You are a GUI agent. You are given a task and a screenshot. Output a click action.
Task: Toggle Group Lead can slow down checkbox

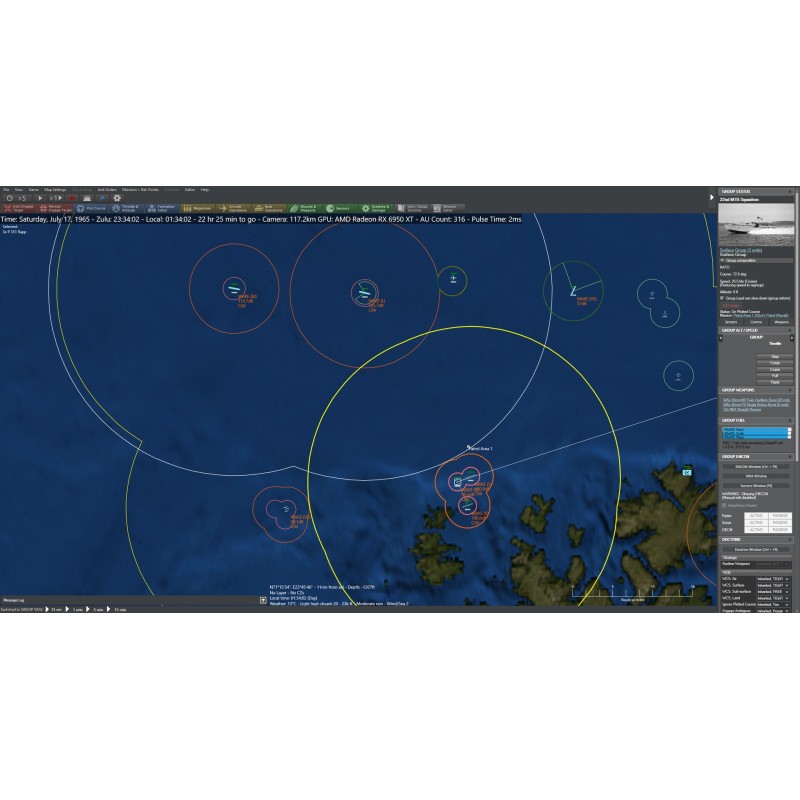pyautogui.click(x=723, y=297)
